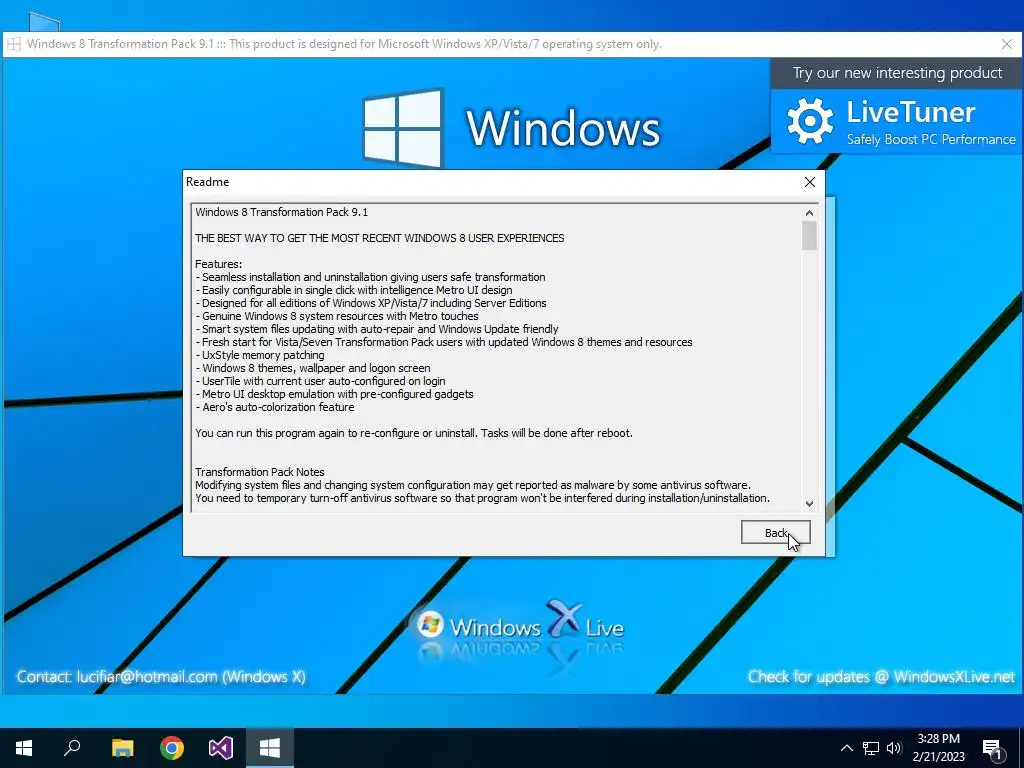Open File Explorer from taskbar
This screenshot has width=1024, height=768.
tap(122, 748)
